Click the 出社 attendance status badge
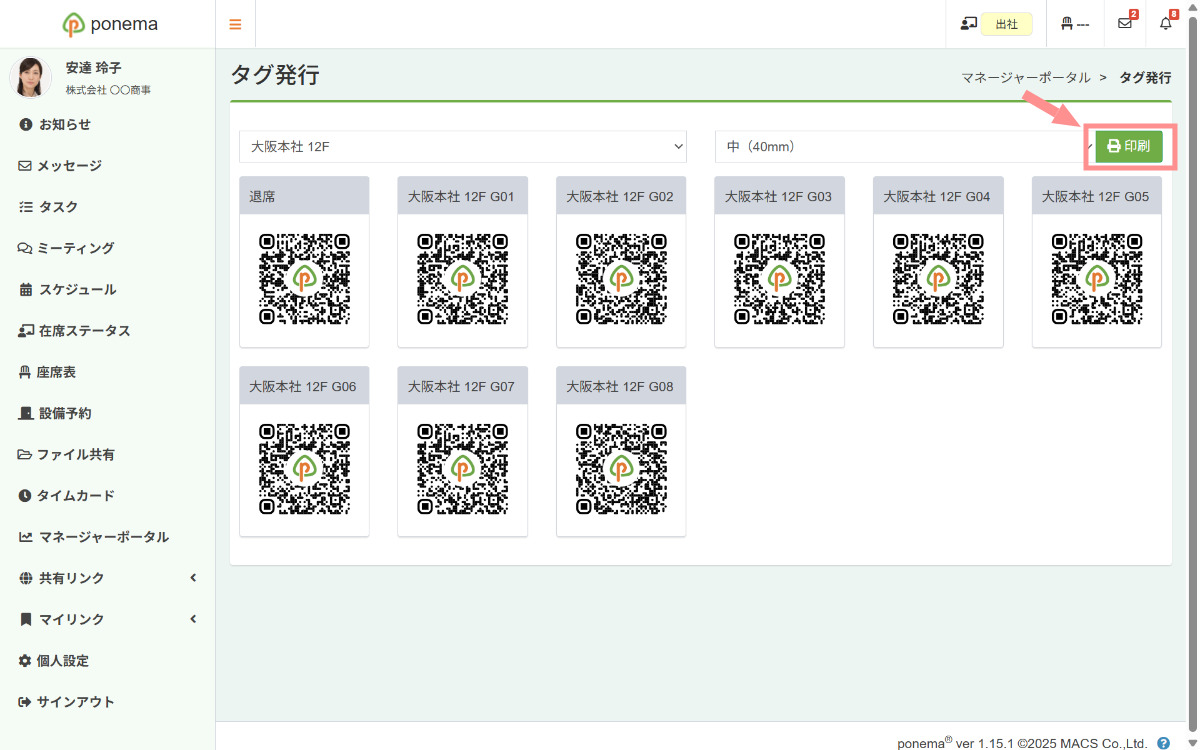 (x=1005, y=24)
